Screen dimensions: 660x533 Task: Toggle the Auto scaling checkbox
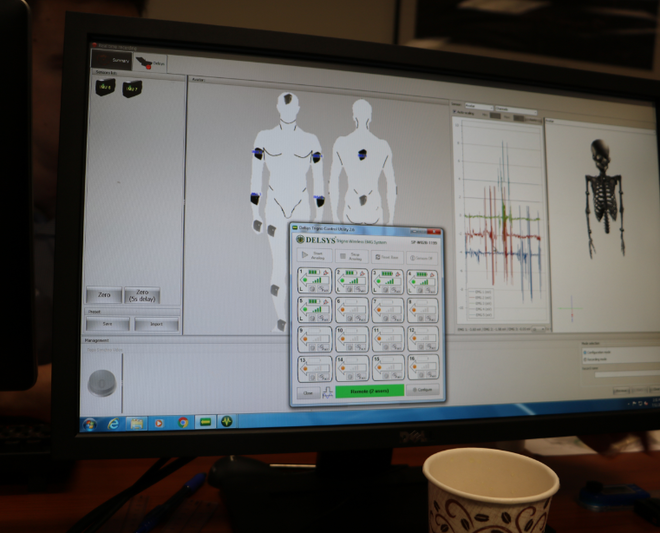[455, 112]
